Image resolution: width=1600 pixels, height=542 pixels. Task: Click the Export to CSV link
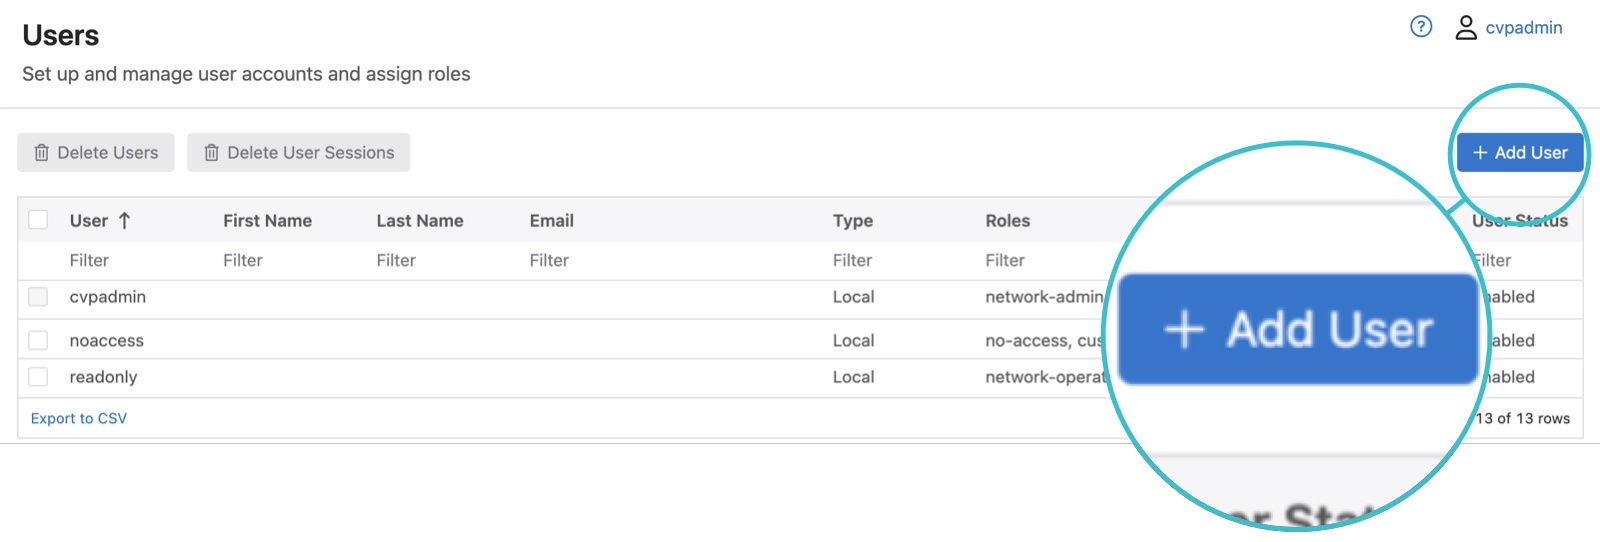(79, 418)
